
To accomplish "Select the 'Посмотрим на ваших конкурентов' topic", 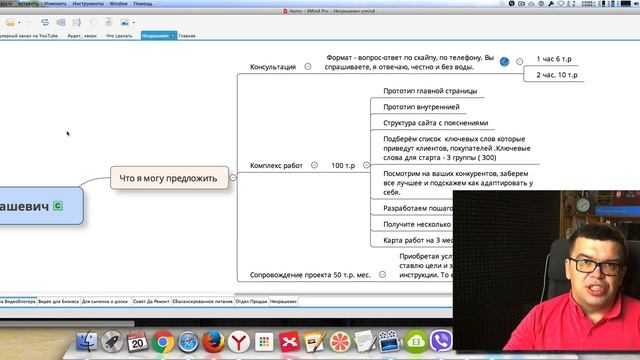I will (458, 183).
